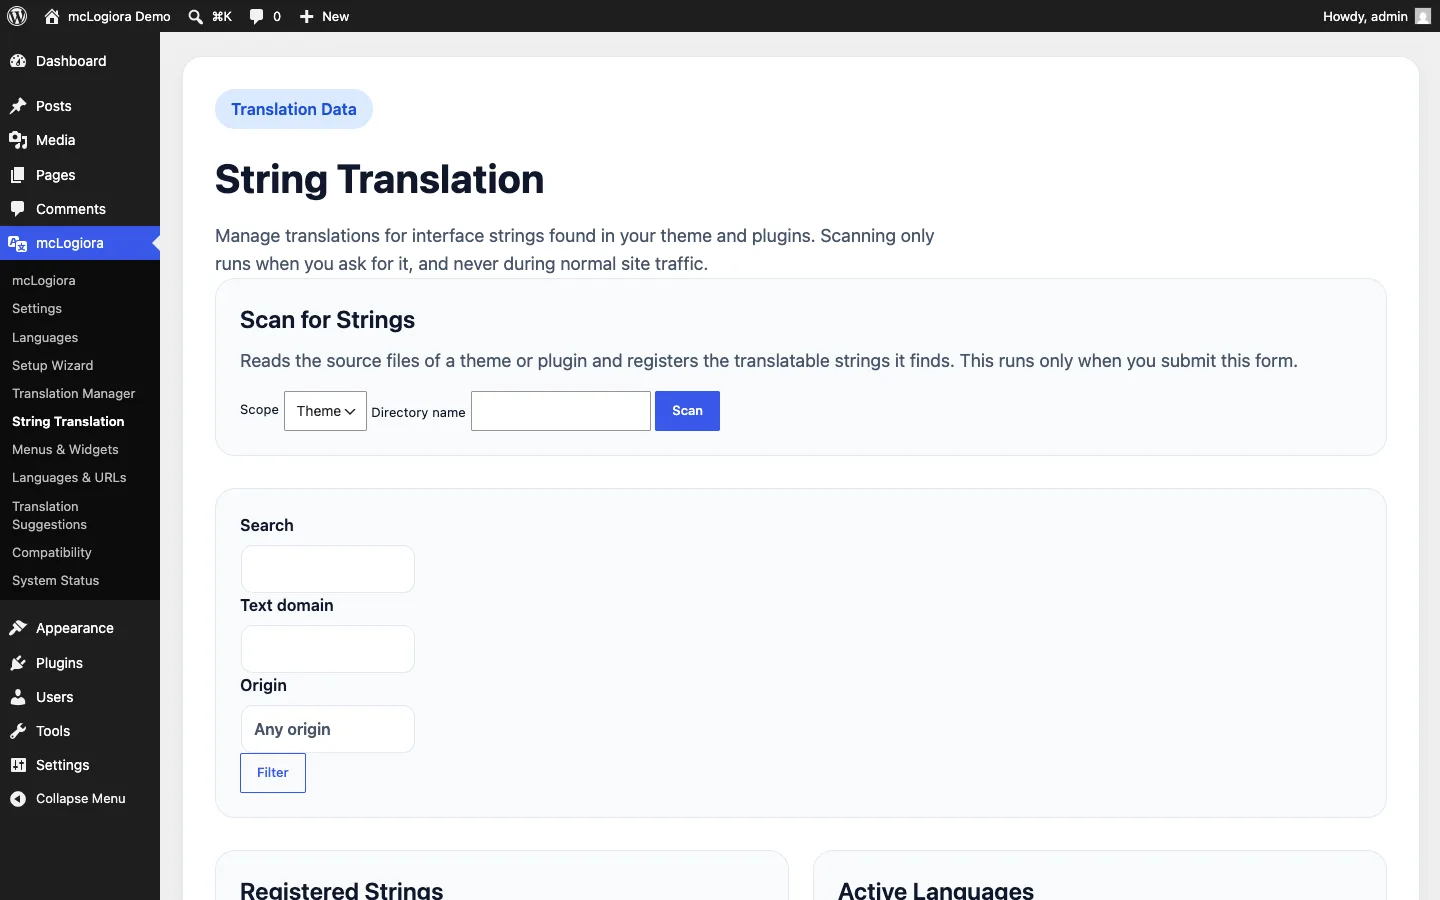Click the Search input field
Image resolution: width=1440 pixels, height=900 pixels.
pos(327,569)
